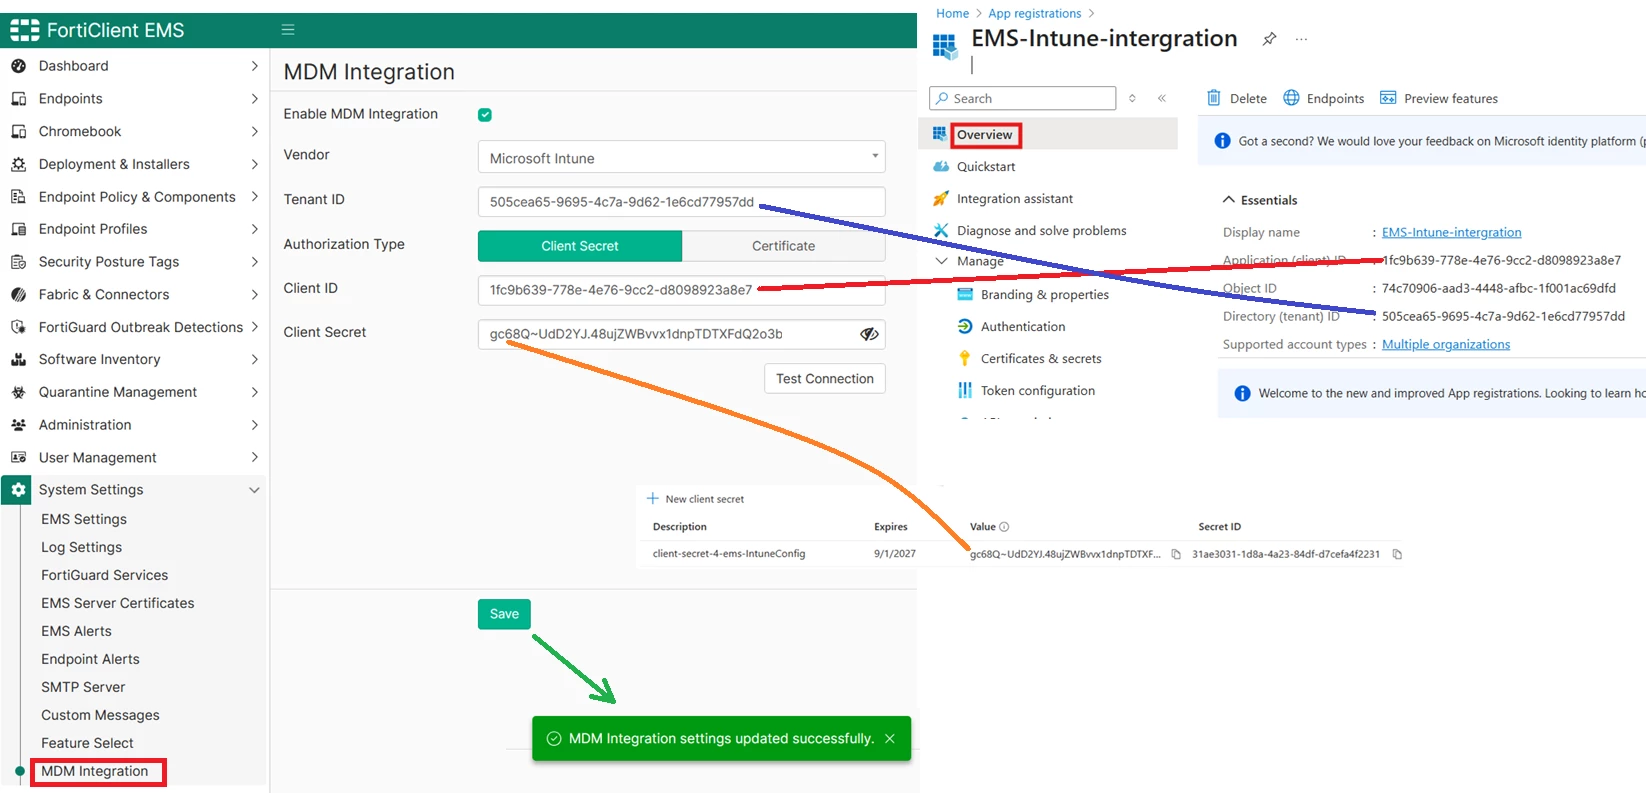The height and width of the screenshot is (793, 1646).
Task: Expand the Quarantine Management chevron
Action: click(x=254, y=392)
